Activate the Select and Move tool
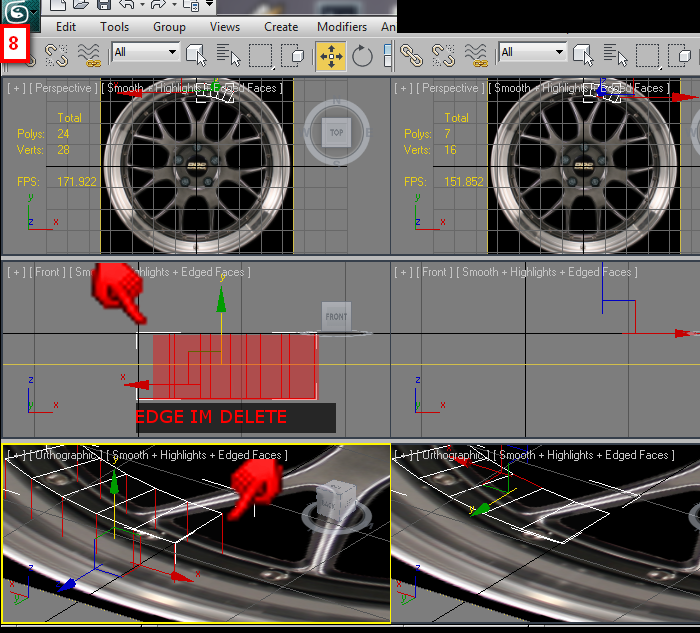This screenshot has width=700, height=633. coord(331,54)
